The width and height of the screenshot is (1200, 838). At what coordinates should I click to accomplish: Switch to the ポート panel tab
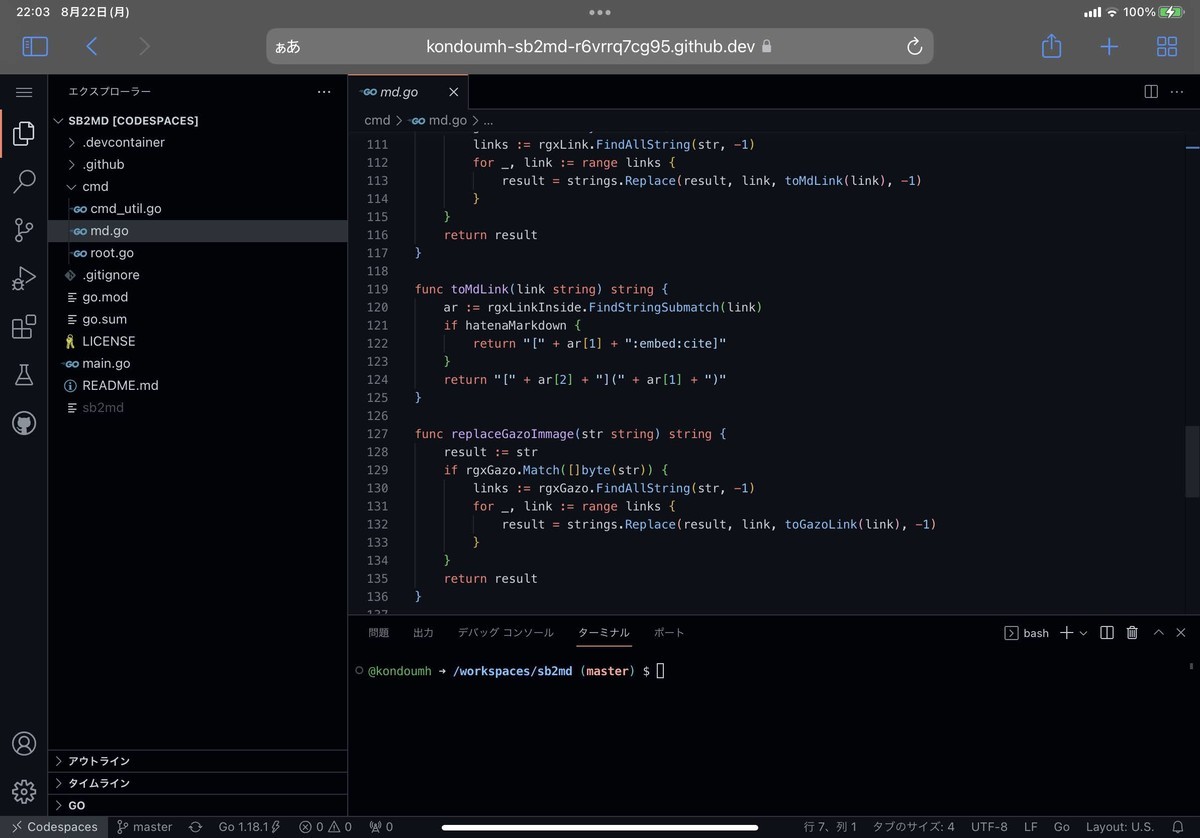click(669, 633)
